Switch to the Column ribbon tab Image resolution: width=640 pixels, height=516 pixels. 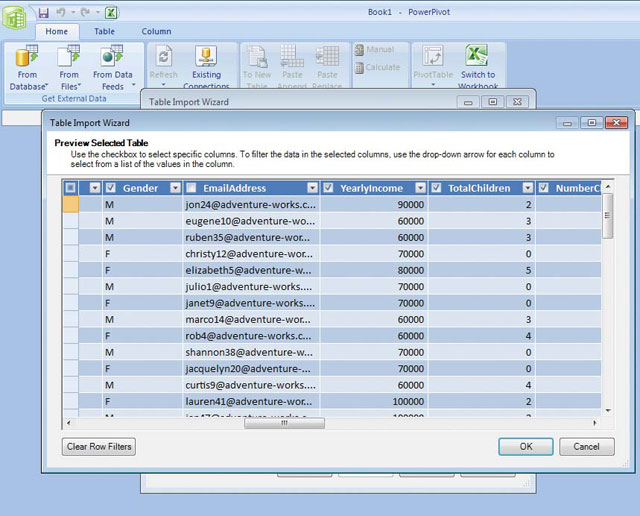tap(156, 31)
